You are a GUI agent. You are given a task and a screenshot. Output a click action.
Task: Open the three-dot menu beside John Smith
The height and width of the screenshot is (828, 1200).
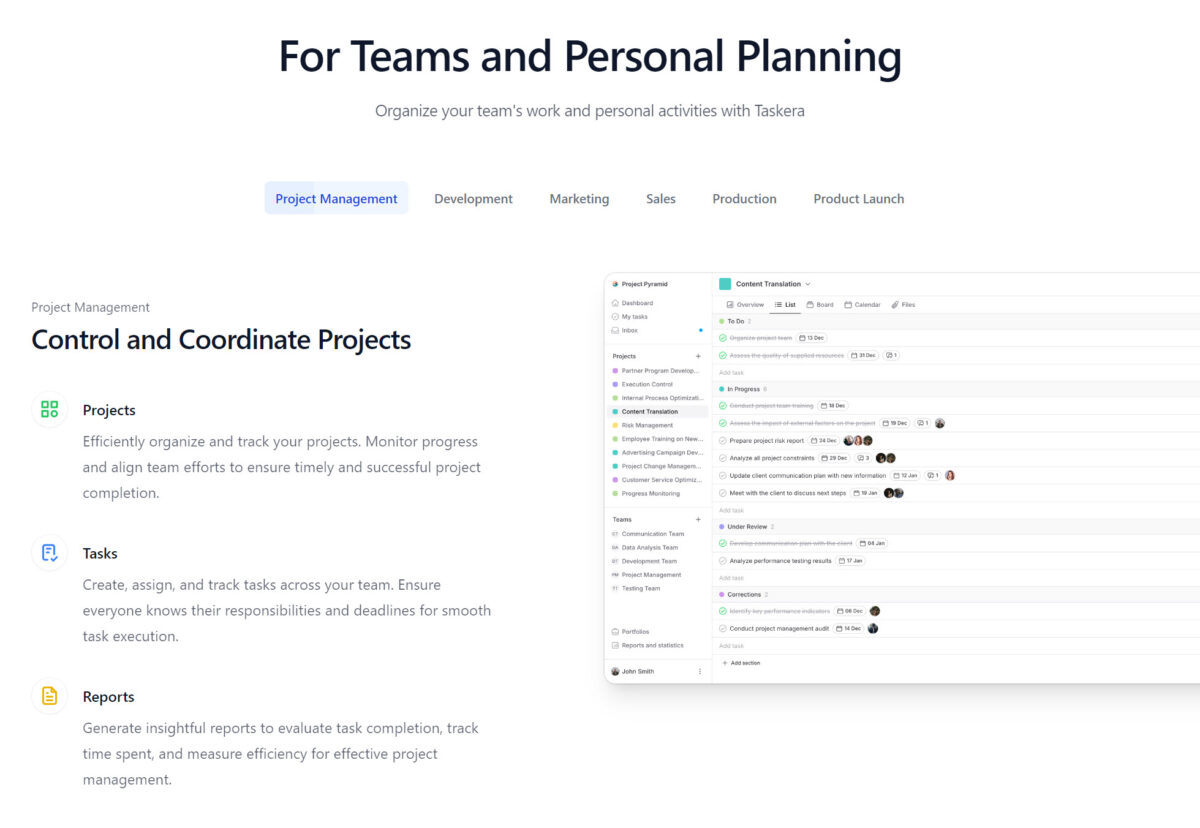pos(700,671)
